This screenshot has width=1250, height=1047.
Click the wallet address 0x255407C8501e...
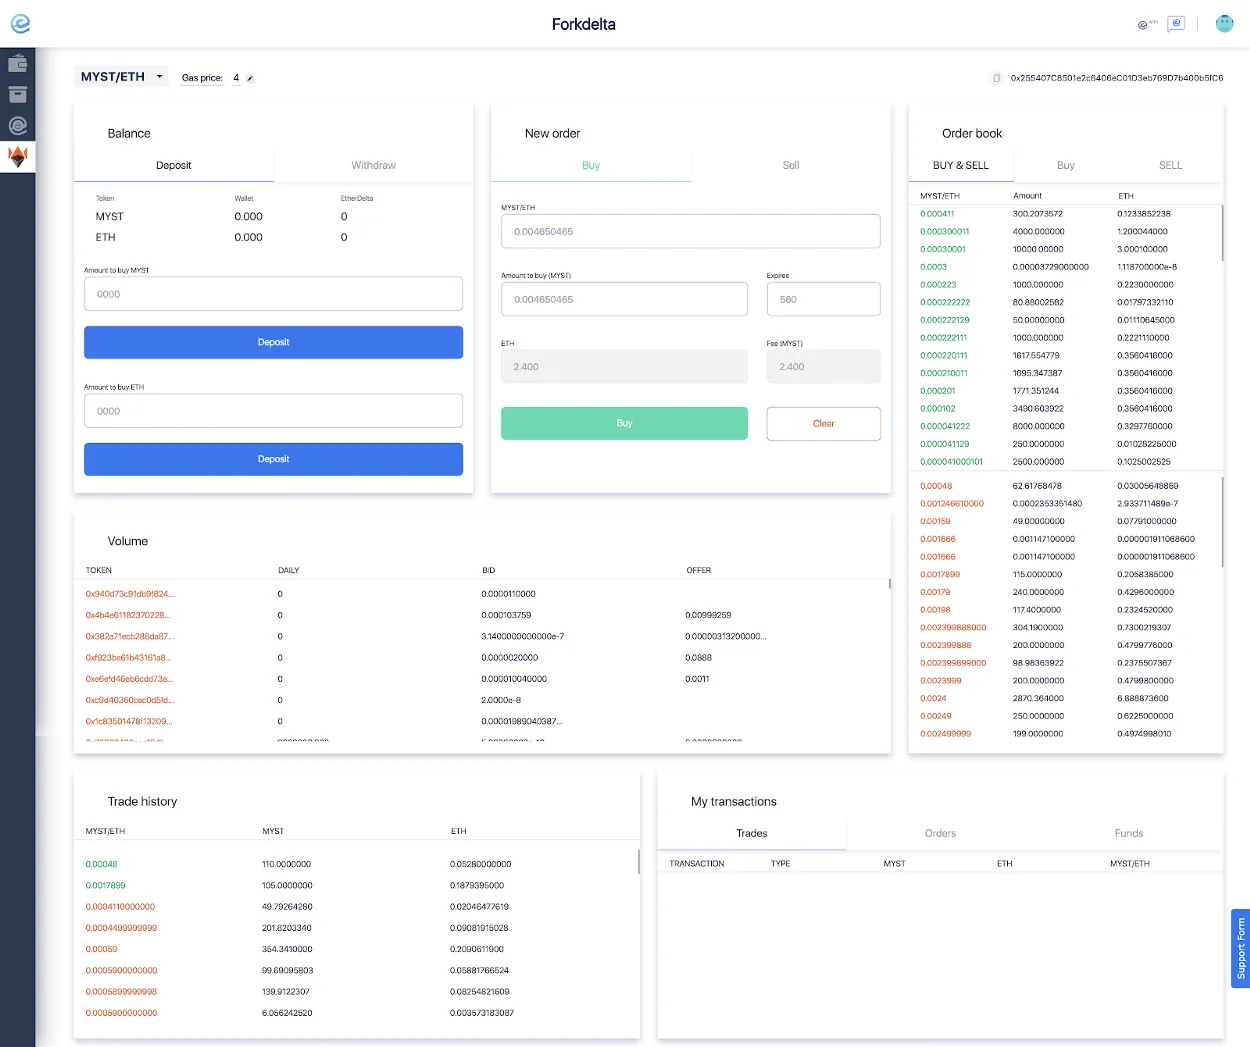[1116, 78]
